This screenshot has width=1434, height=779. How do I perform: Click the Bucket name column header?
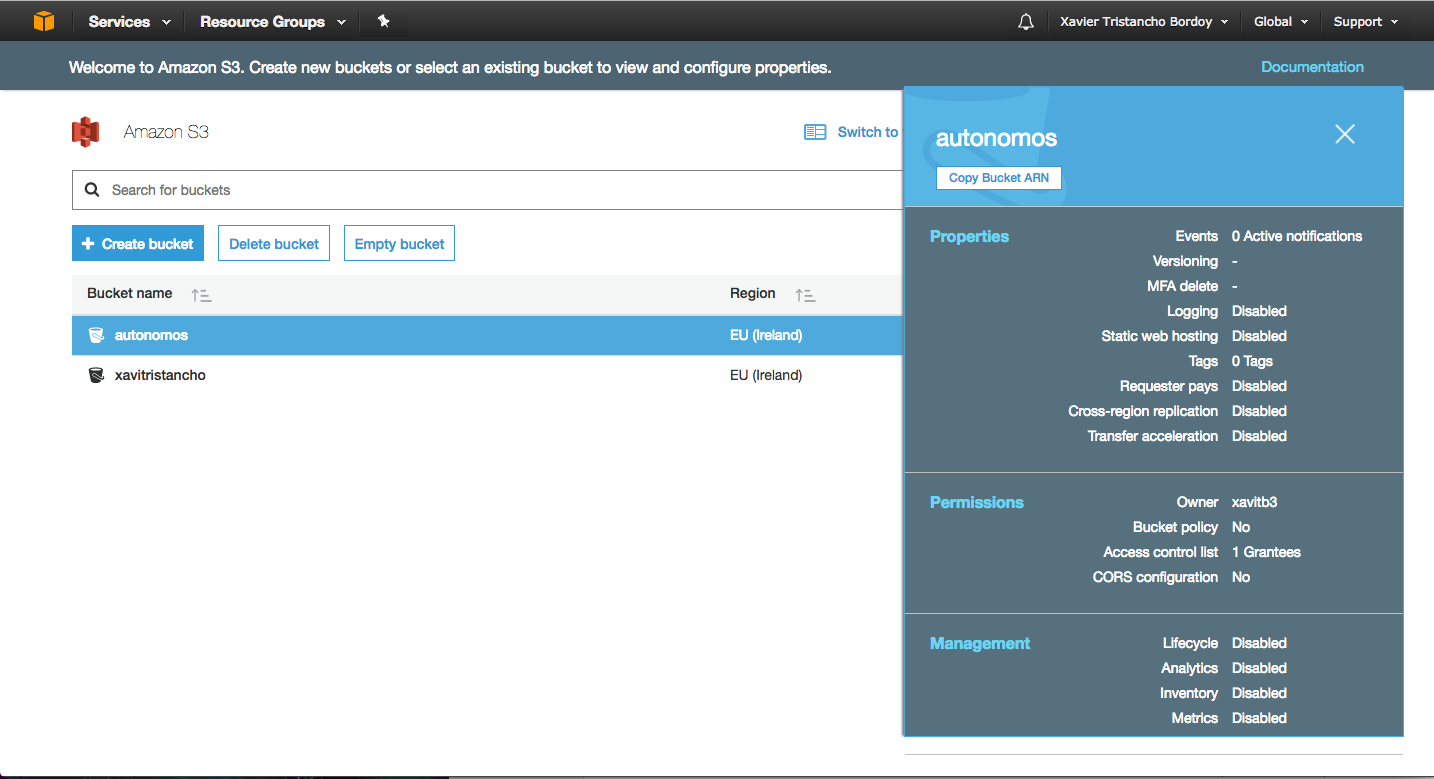[x=130, y=293]
